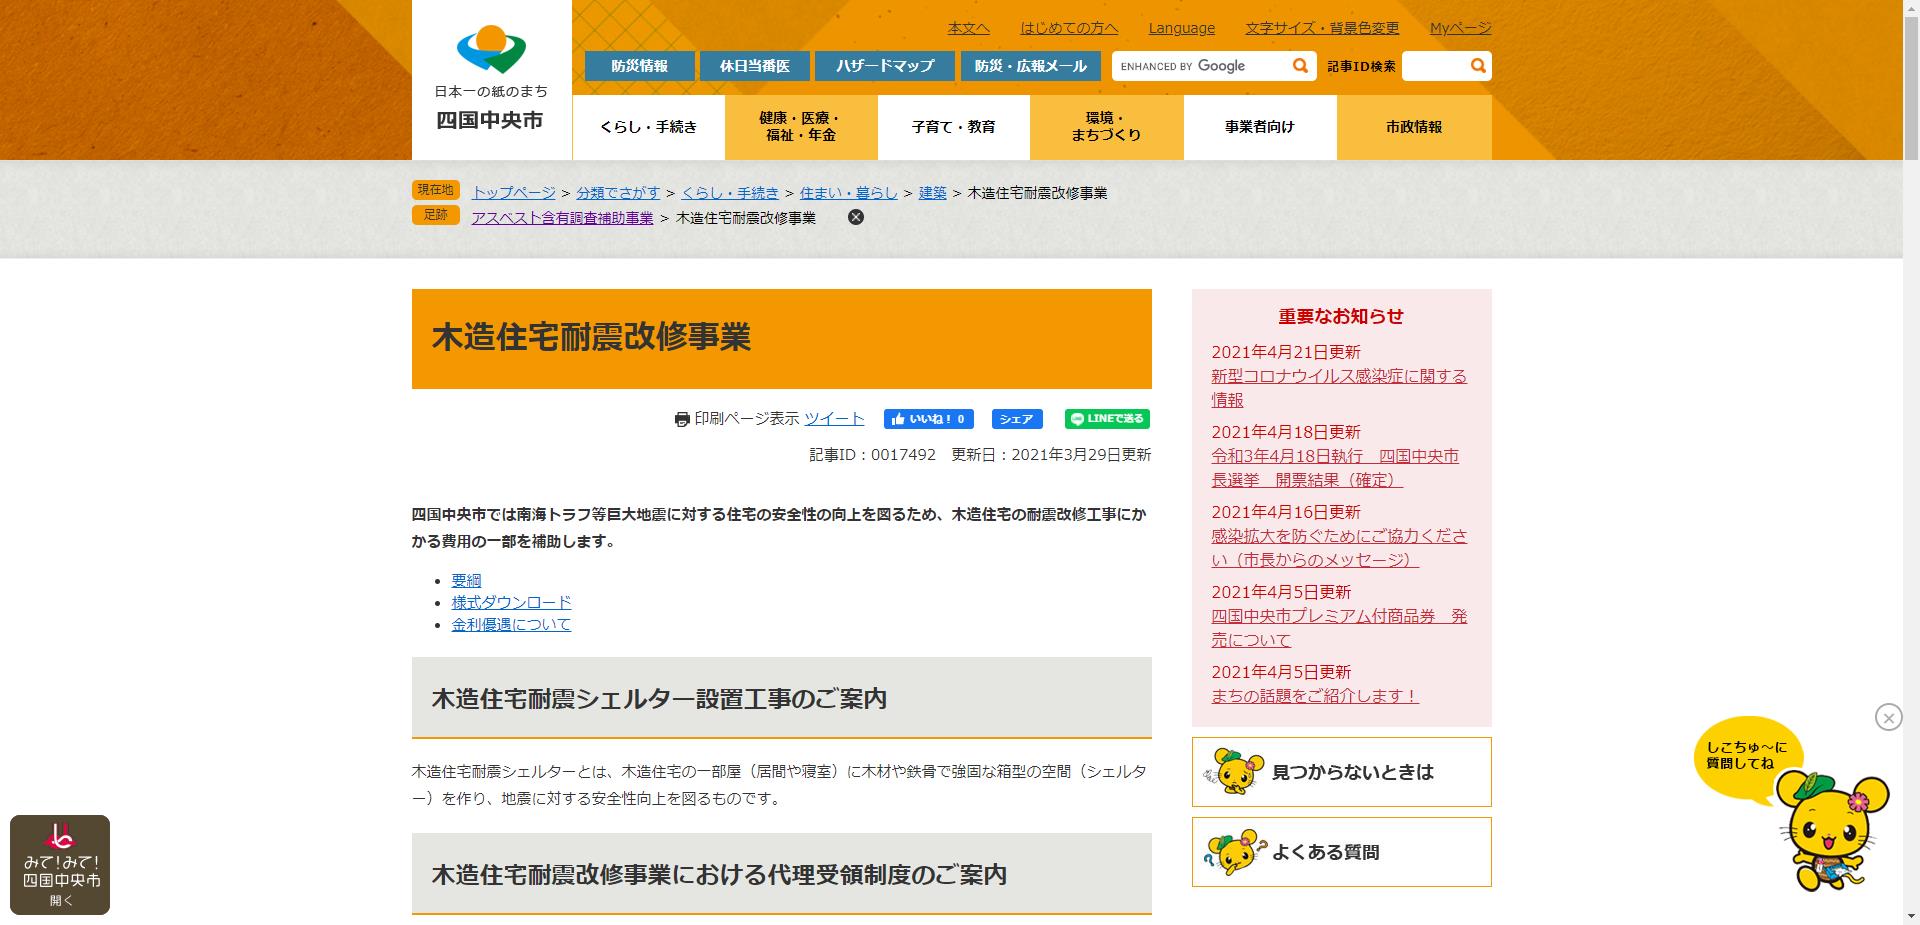Click the Google search magnifying glass icon
The image size is (1920, 925).
1299,65
